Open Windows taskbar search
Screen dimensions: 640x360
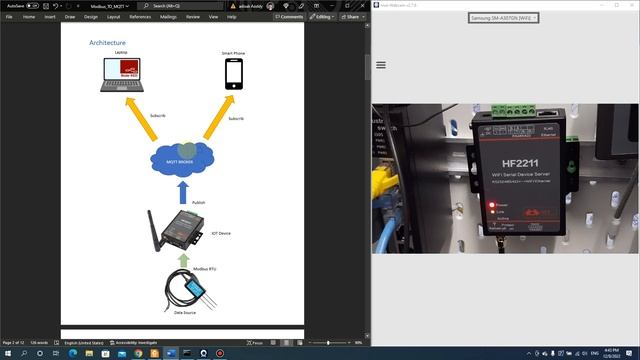pyautogui.click(x=24, y=353)
